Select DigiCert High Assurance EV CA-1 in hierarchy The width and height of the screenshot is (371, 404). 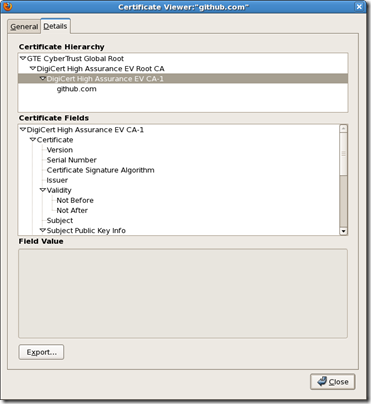(x=105, y=79)
